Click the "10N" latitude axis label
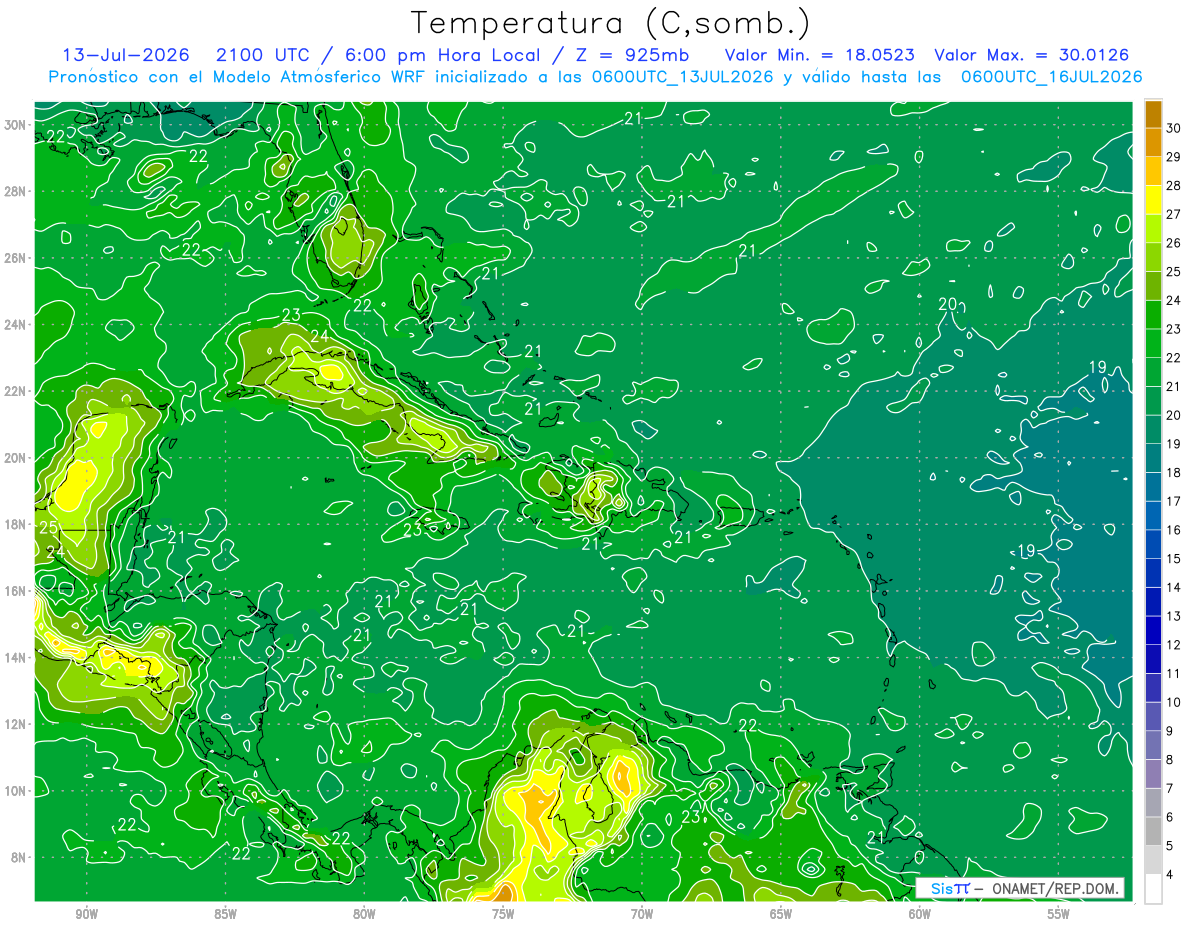 (15, 791)
